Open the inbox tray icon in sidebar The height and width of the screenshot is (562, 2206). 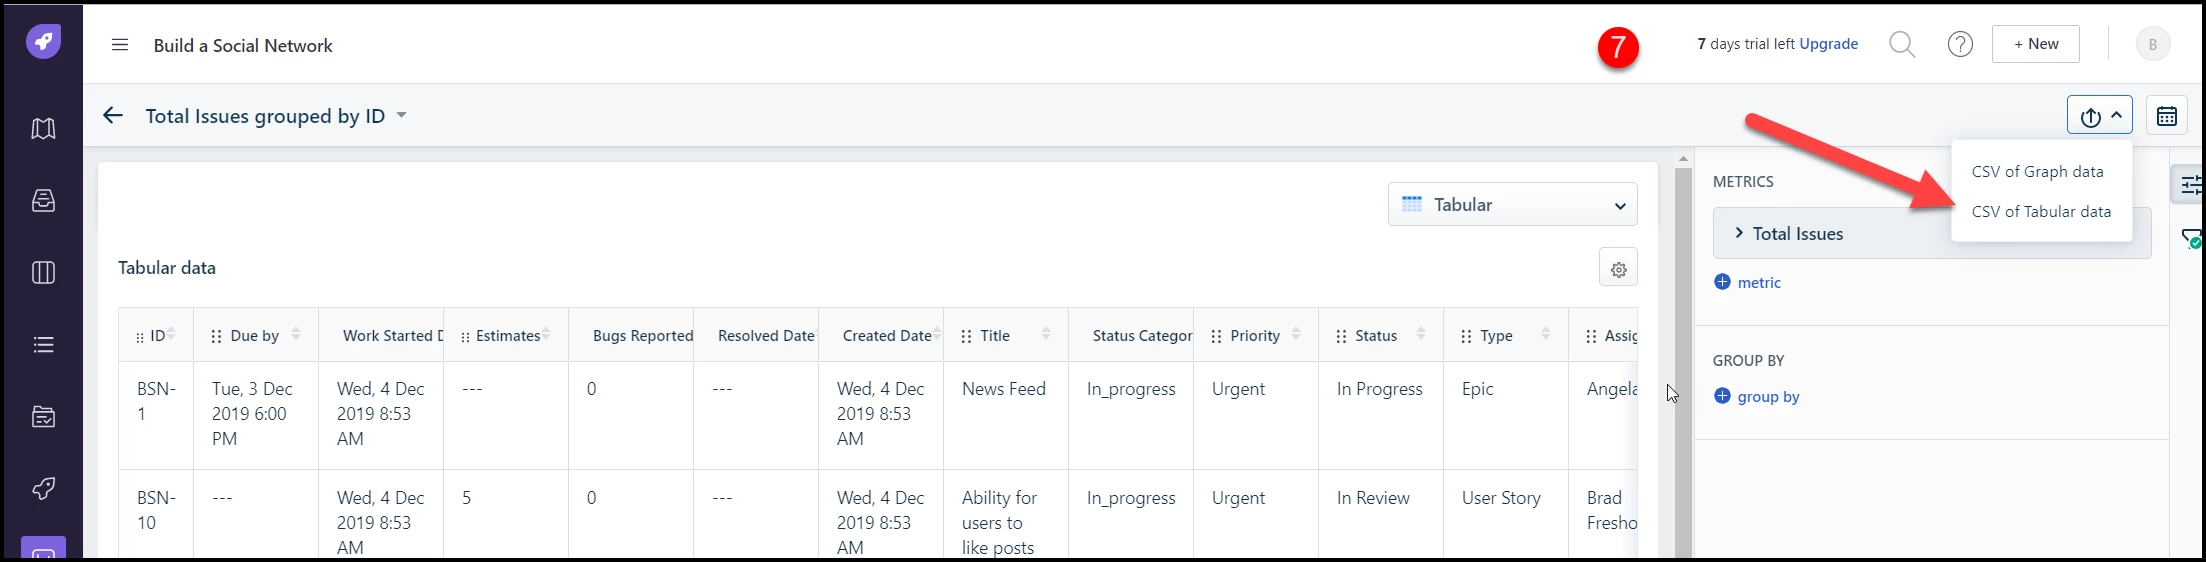point(43,201)
